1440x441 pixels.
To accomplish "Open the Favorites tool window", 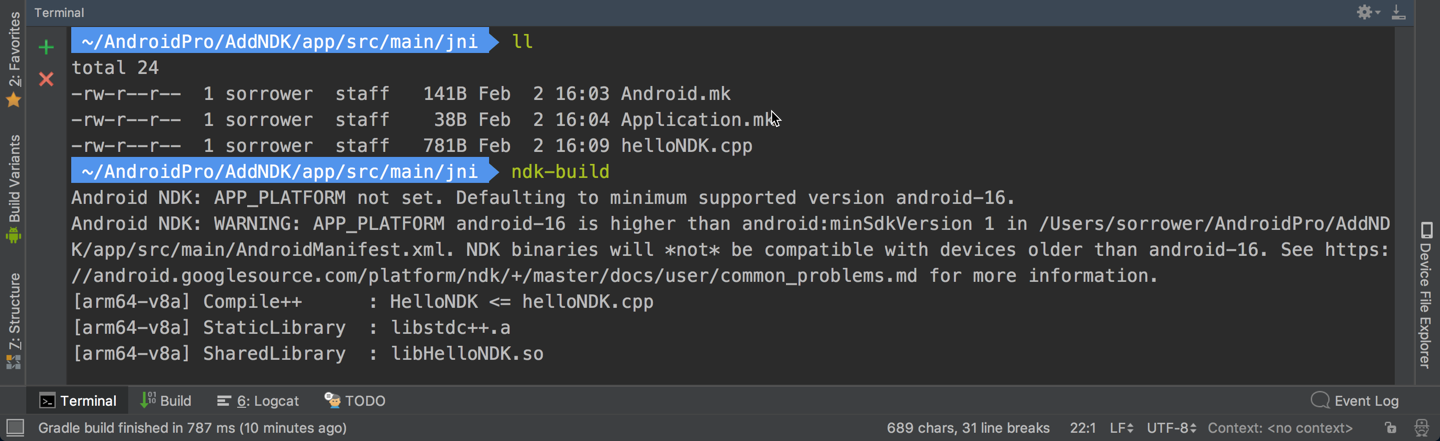I will (x=14, y=62).
